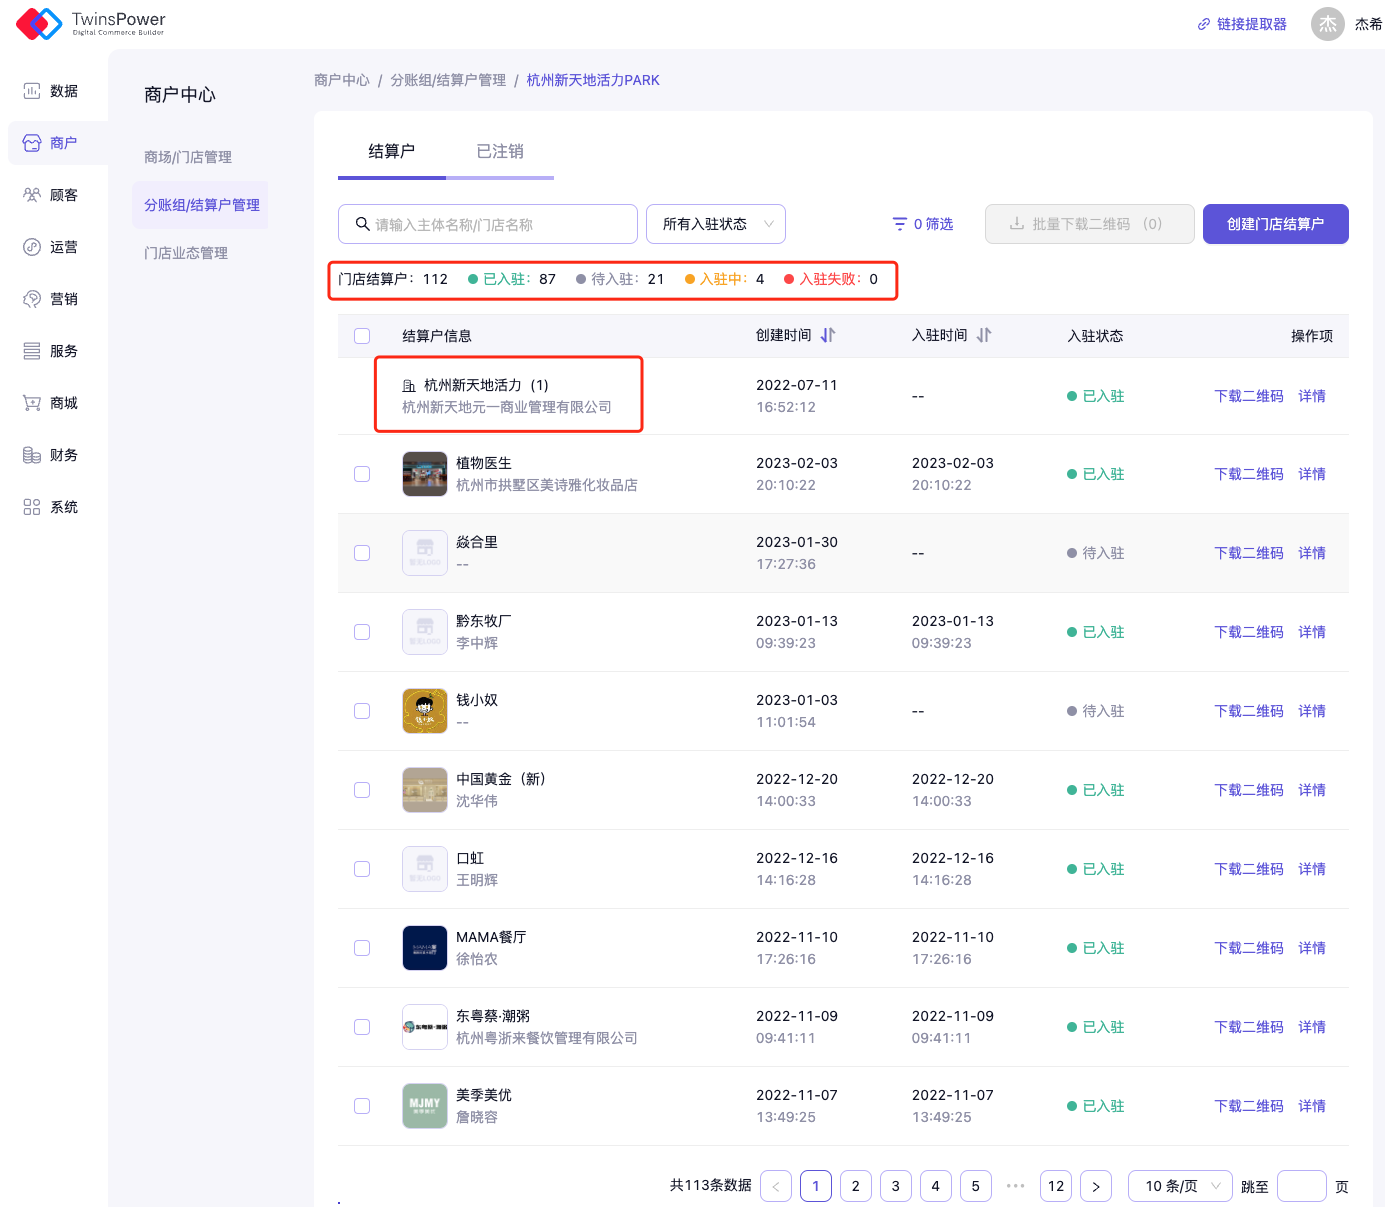Check the 植物医生 row checkbox
Screen dimensions: 1385x1207
(x=362, y=474)
